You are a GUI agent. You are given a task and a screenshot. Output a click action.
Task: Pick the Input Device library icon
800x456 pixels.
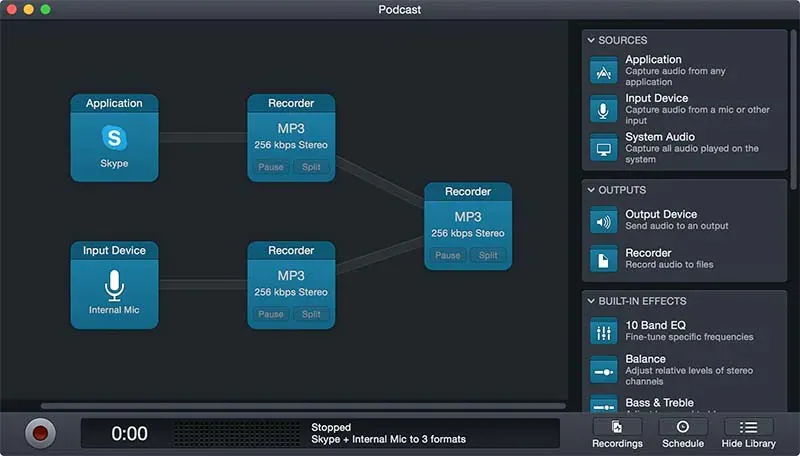(603, 109)
